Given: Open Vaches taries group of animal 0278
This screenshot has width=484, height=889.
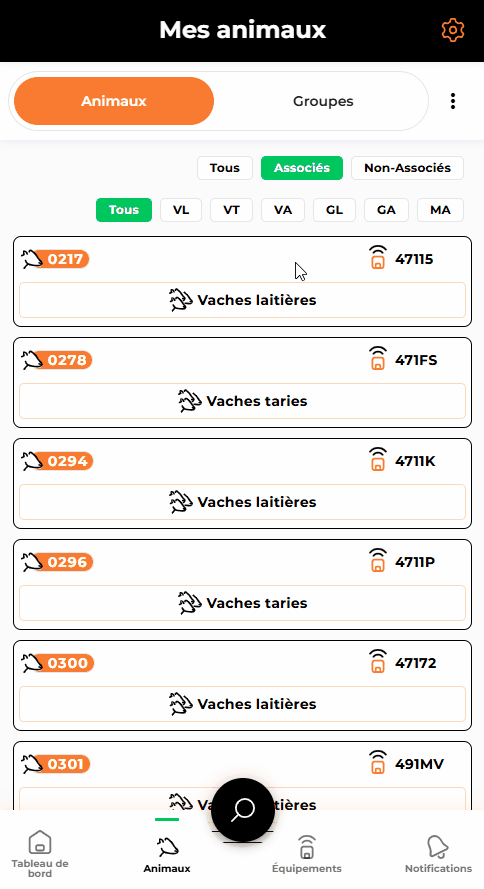Looking at the screenshot, I should point(243,401).
